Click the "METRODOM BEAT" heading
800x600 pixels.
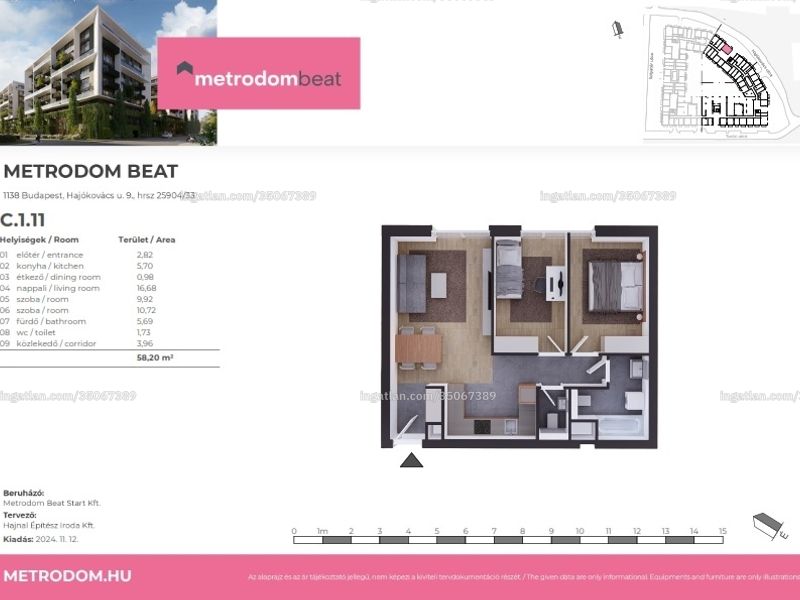pos(91,171)
